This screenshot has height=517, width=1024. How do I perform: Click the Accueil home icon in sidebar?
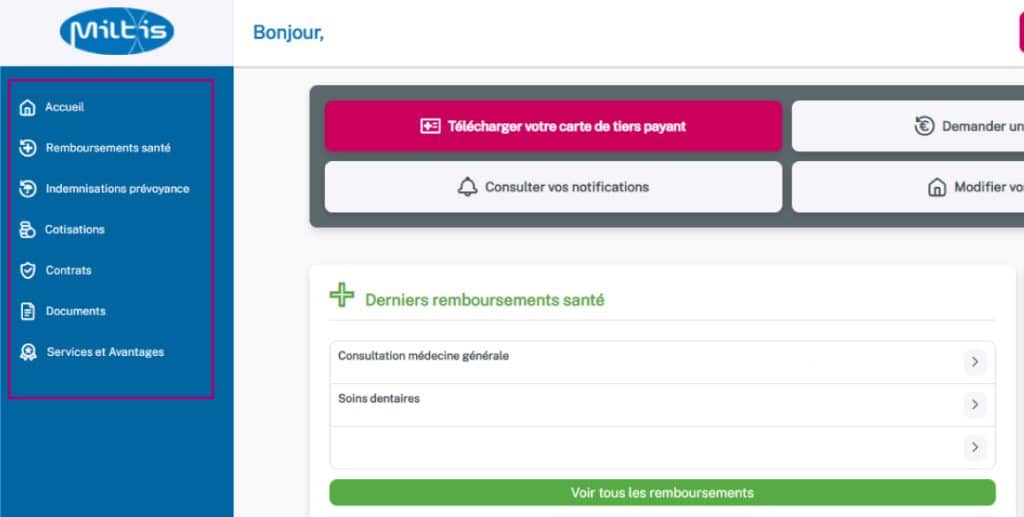[28, 108]
